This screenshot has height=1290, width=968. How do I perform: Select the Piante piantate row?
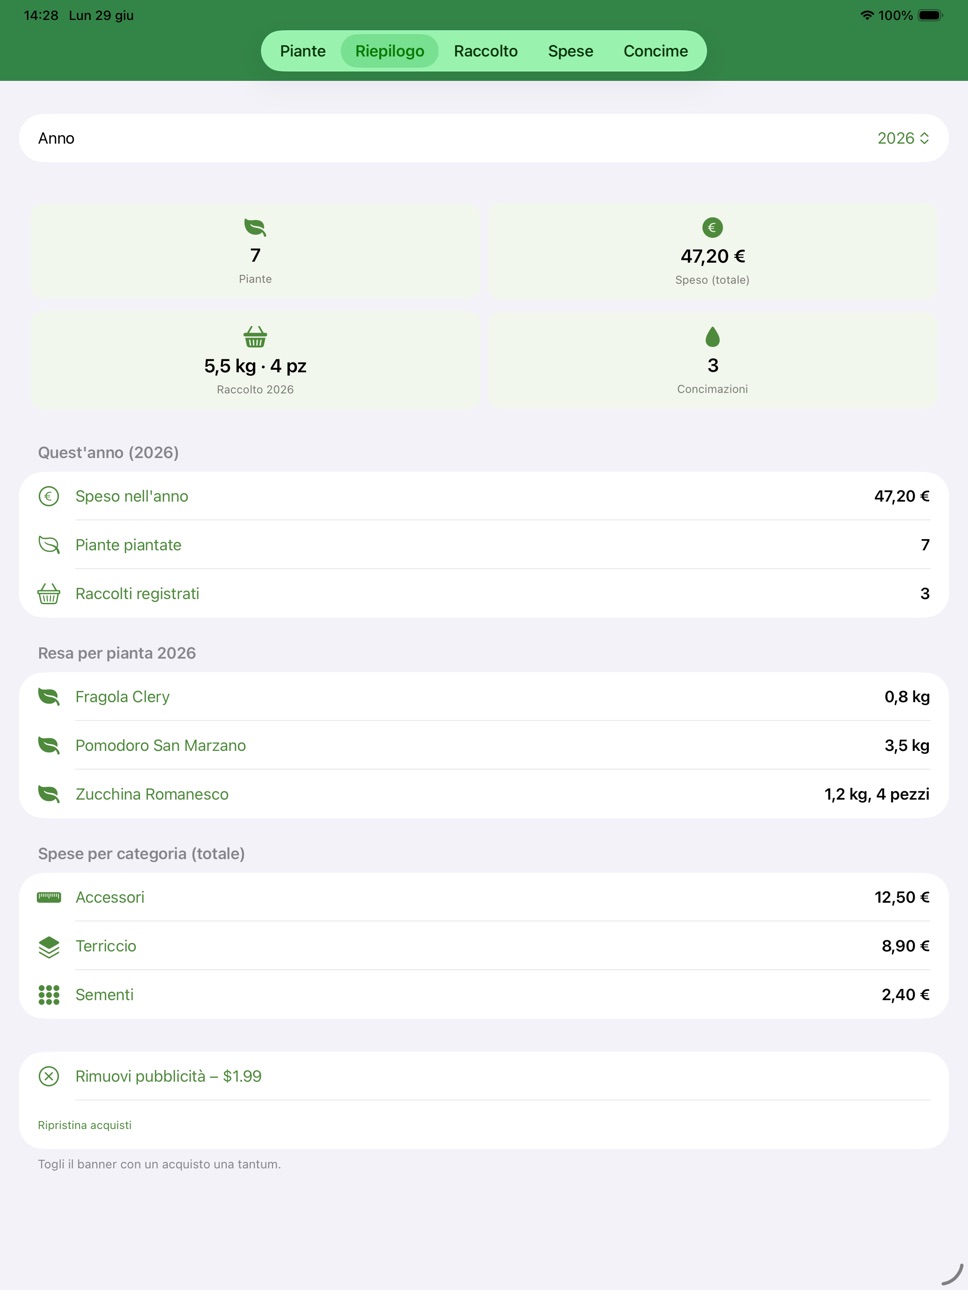[484, 545]
